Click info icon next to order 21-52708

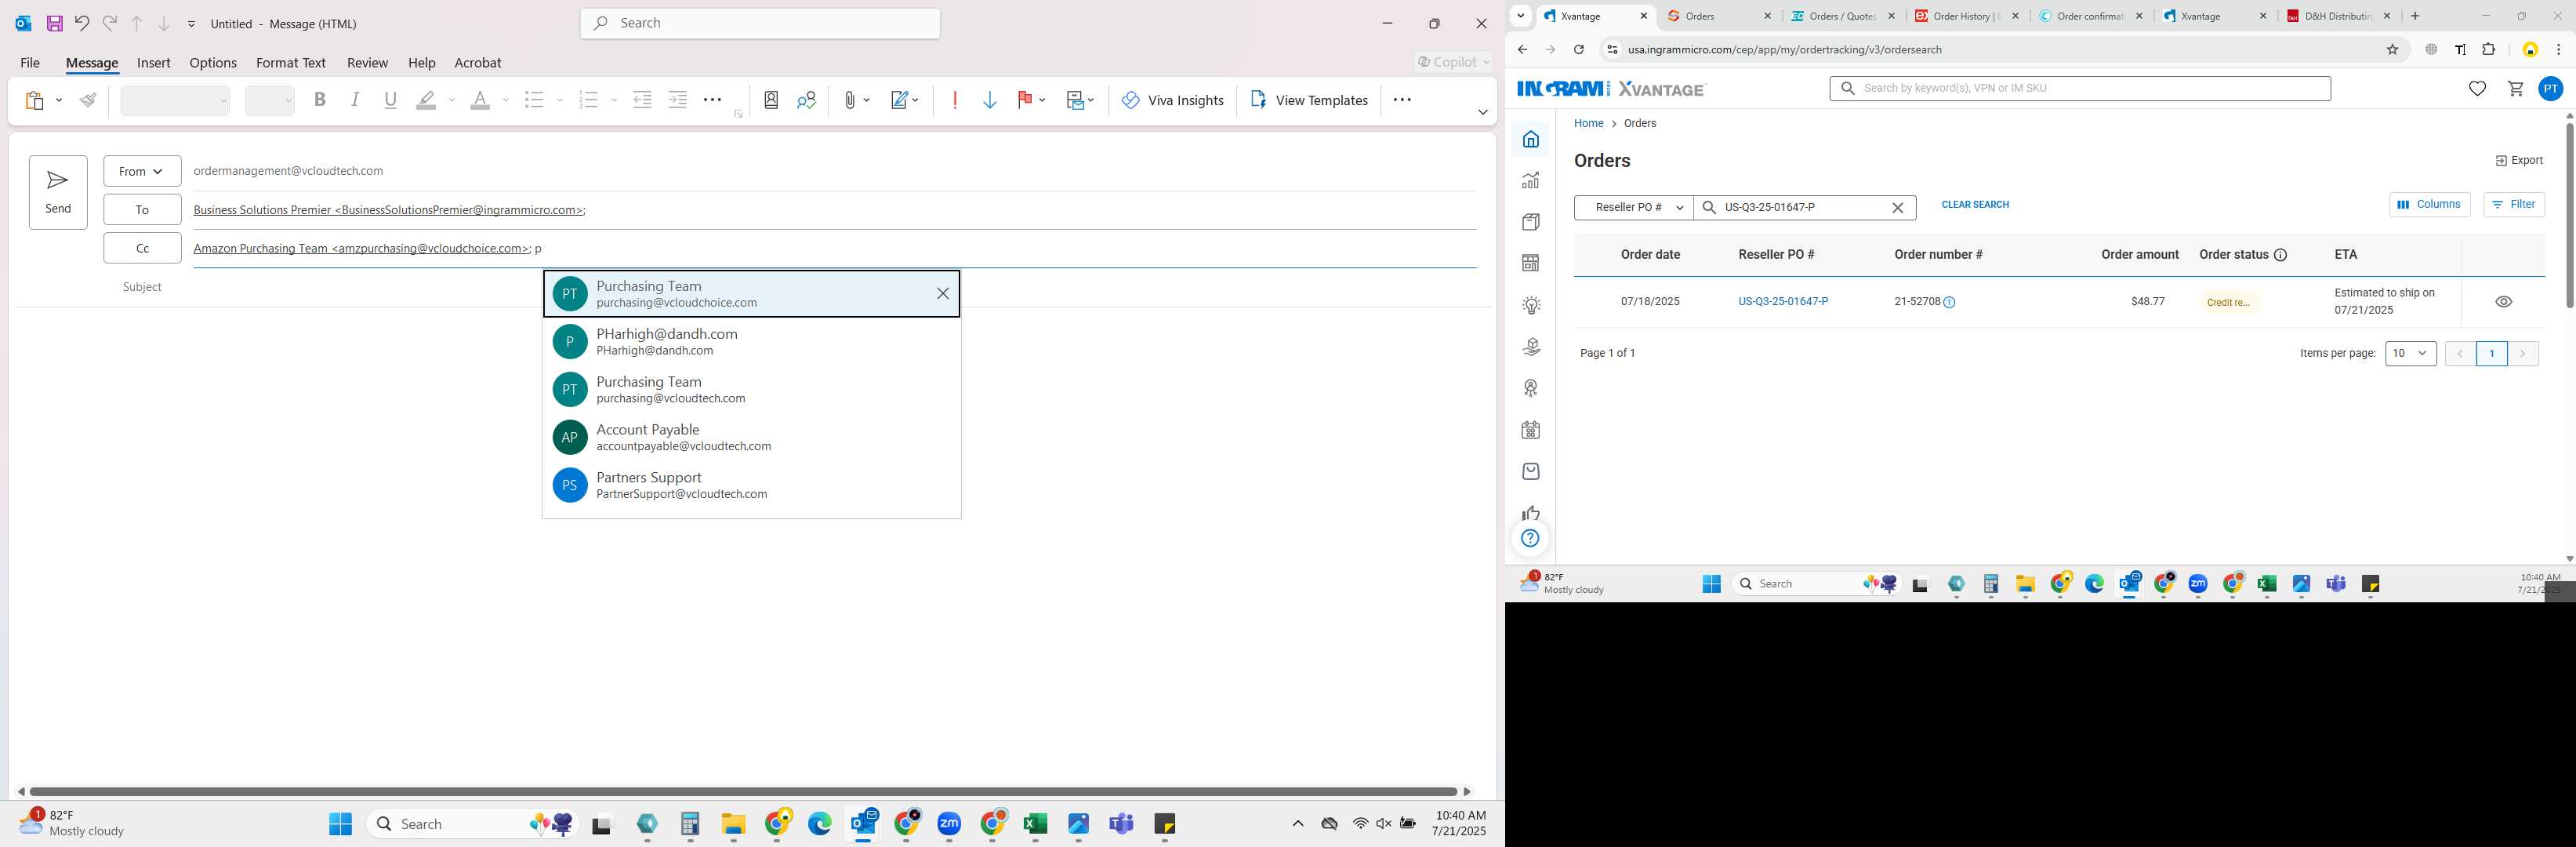[1949, 302]
